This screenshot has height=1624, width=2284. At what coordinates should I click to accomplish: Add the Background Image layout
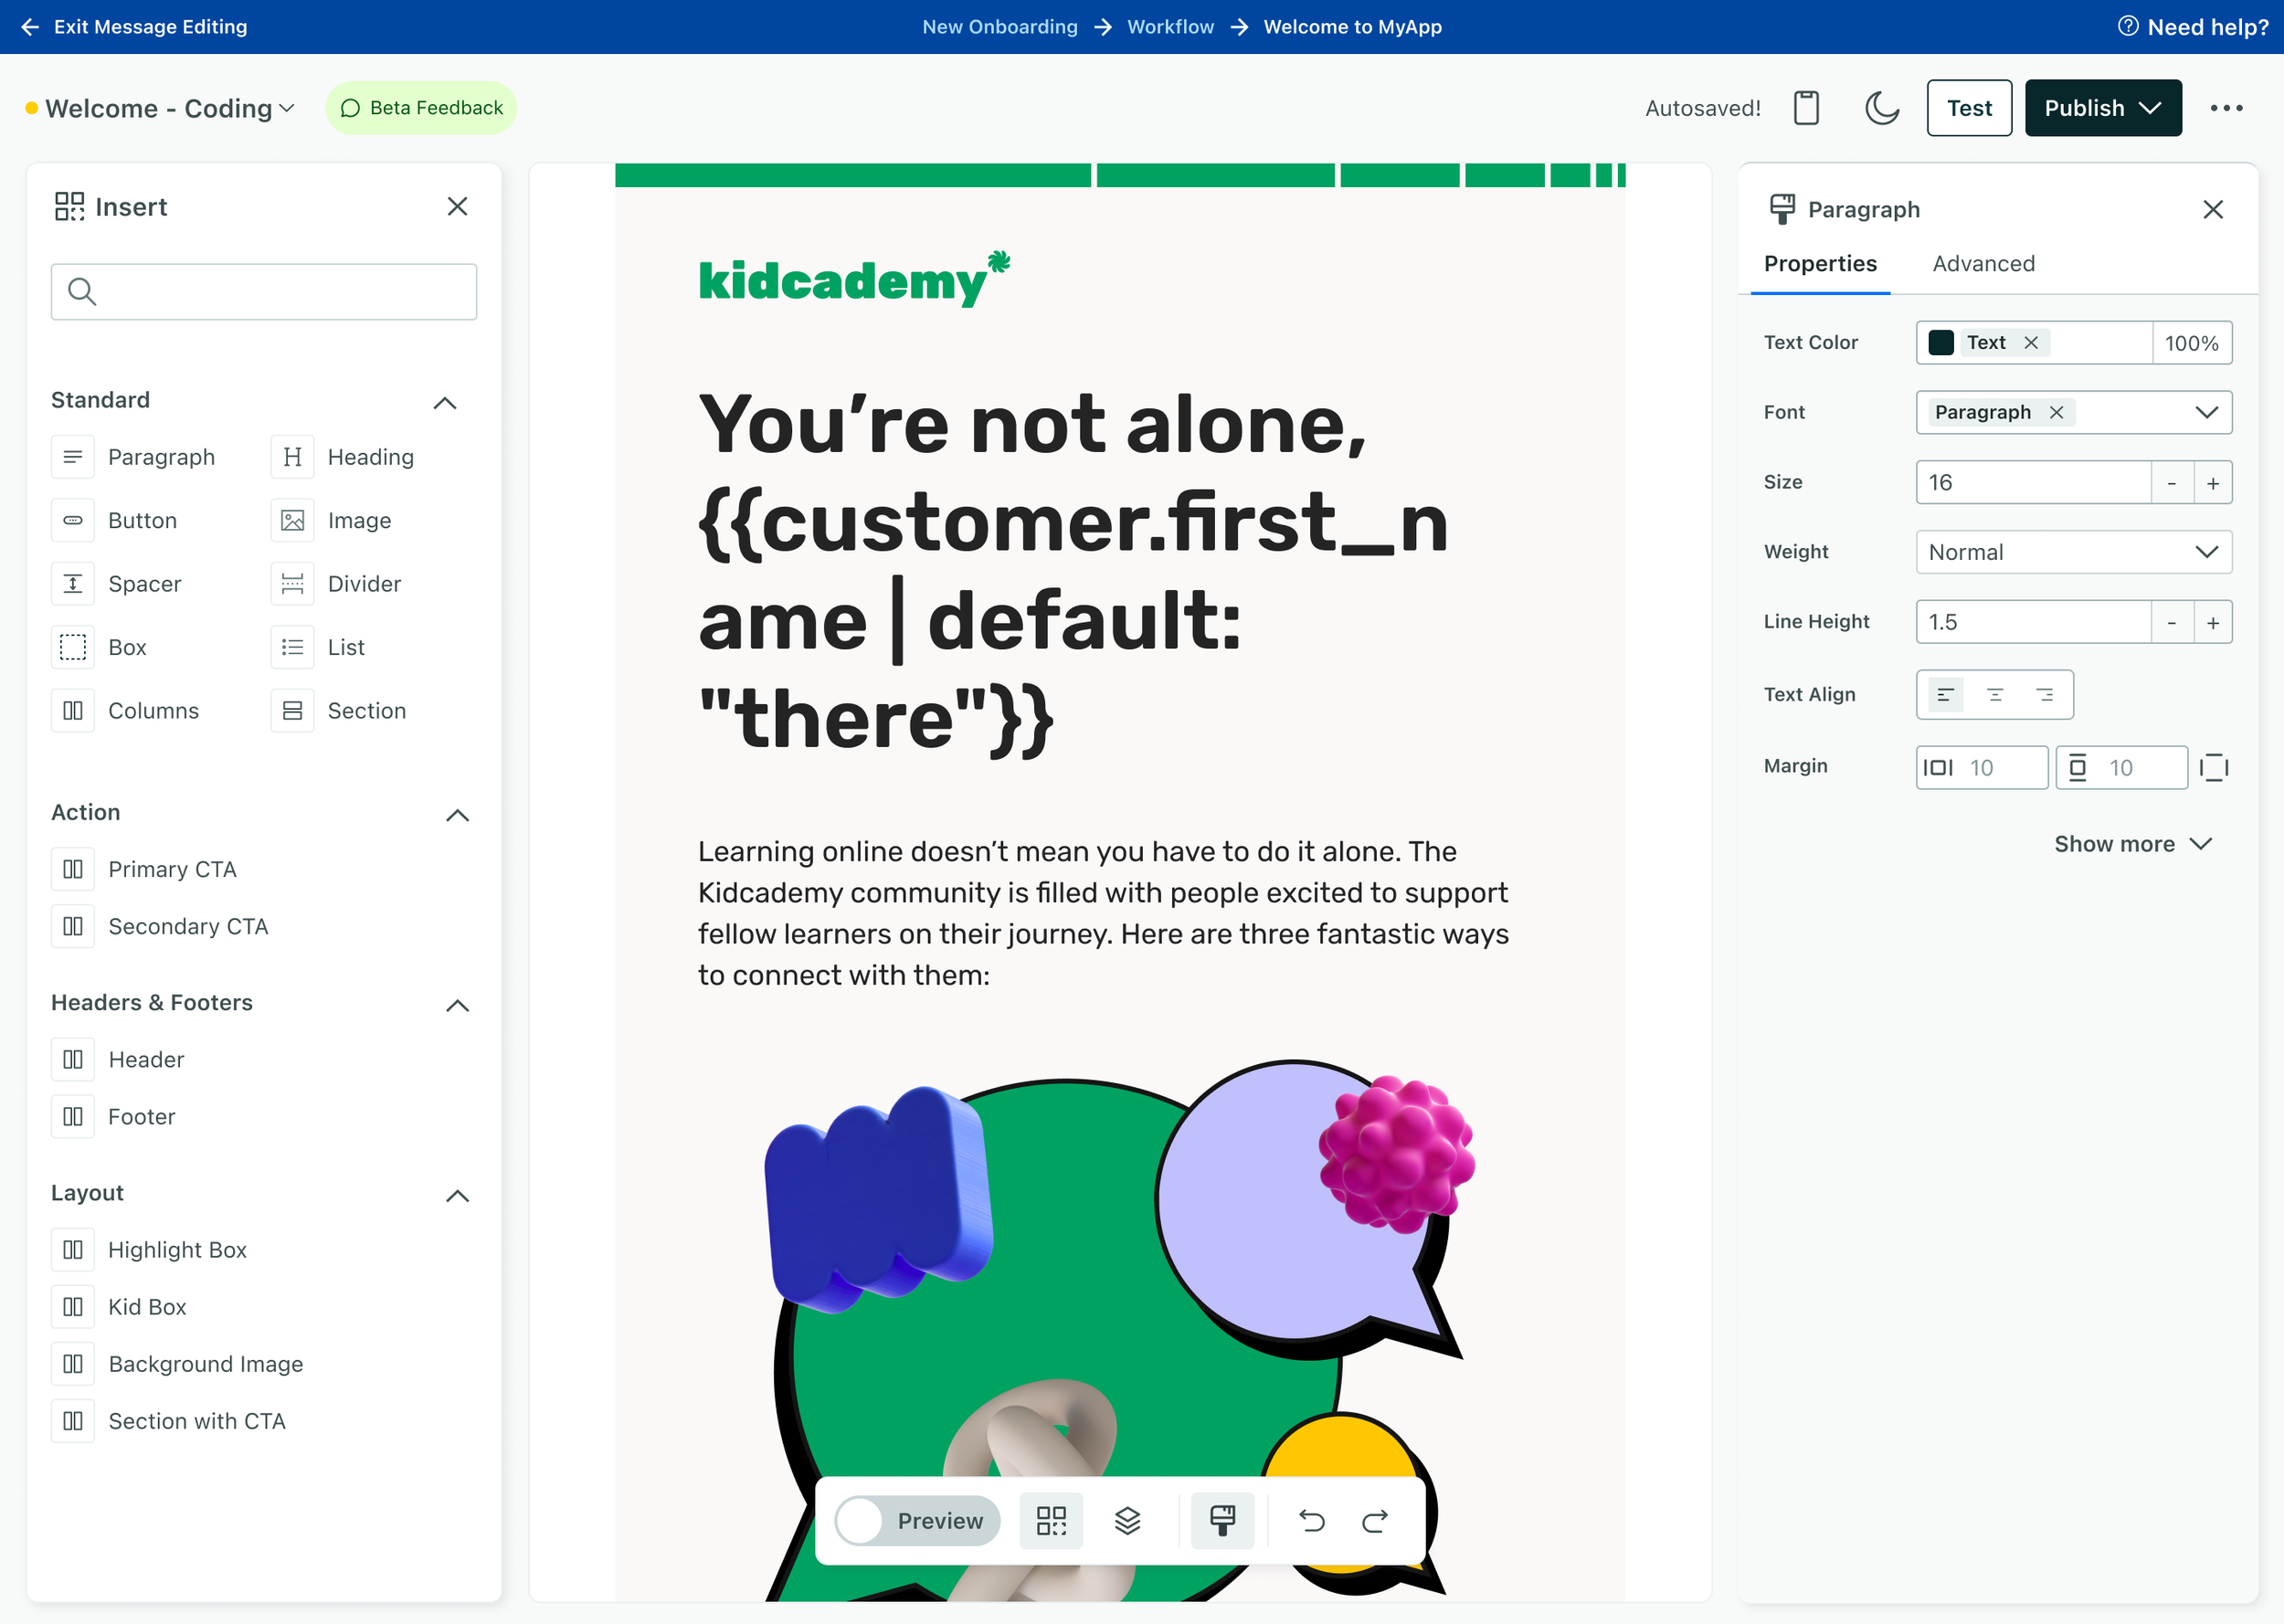pyautogui.click(x=178, y=1363)
